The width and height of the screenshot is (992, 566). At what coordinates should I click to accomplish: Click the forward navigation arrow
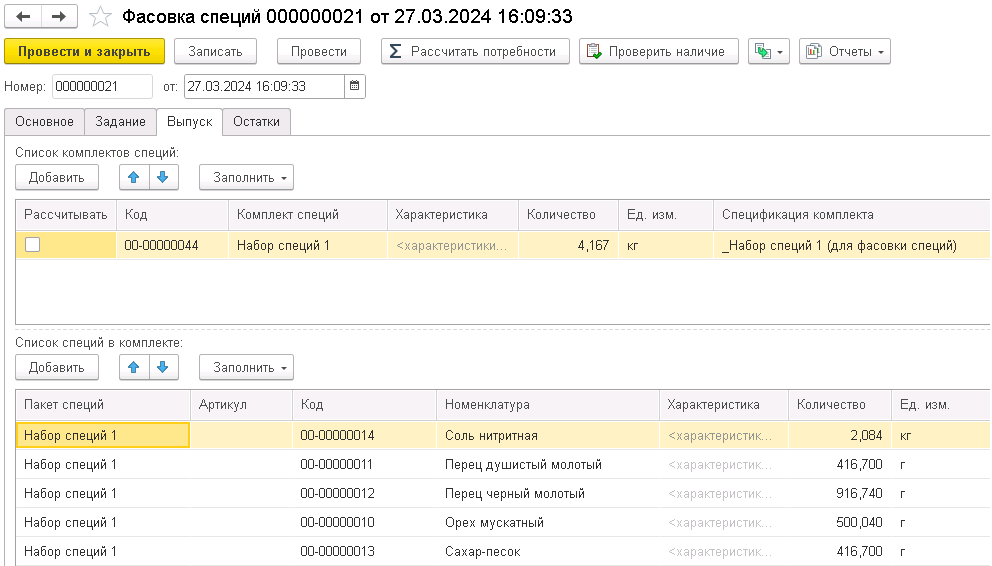point(58,17)
